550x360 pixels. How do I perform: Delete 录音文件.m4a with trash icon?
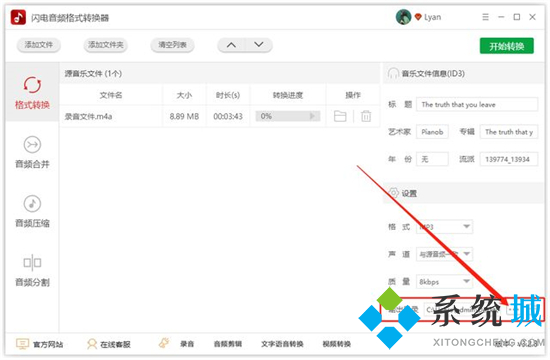point(366,116)
